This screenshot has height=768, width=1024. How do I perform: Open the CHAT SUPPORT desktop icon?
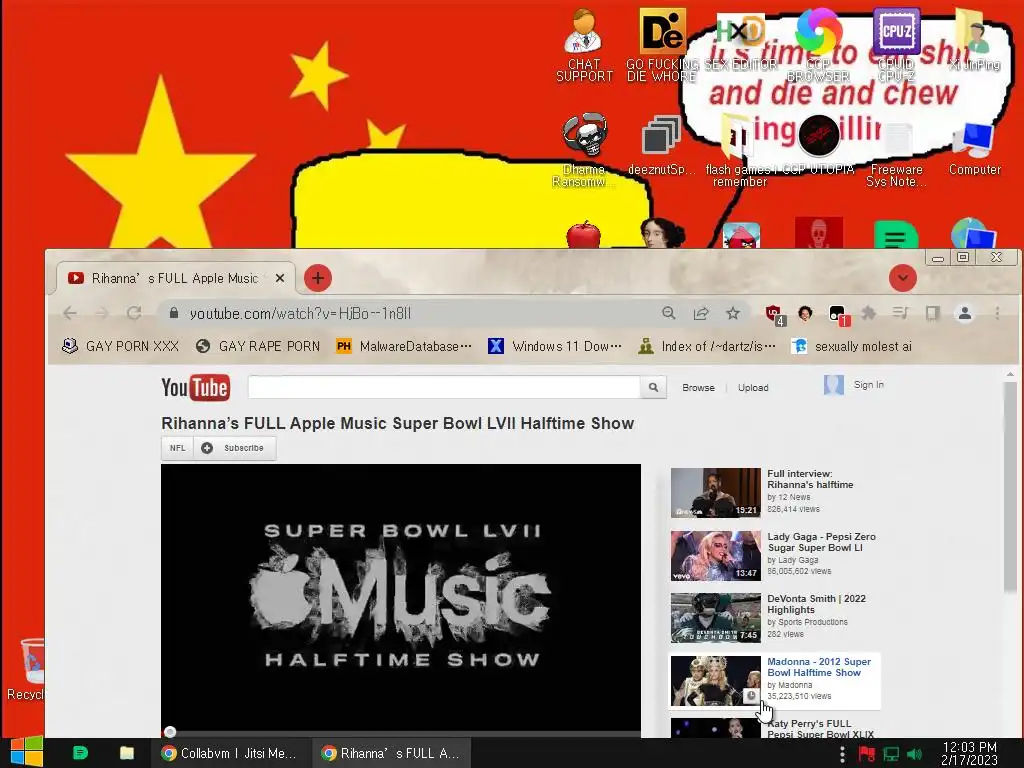click(584, 46)
